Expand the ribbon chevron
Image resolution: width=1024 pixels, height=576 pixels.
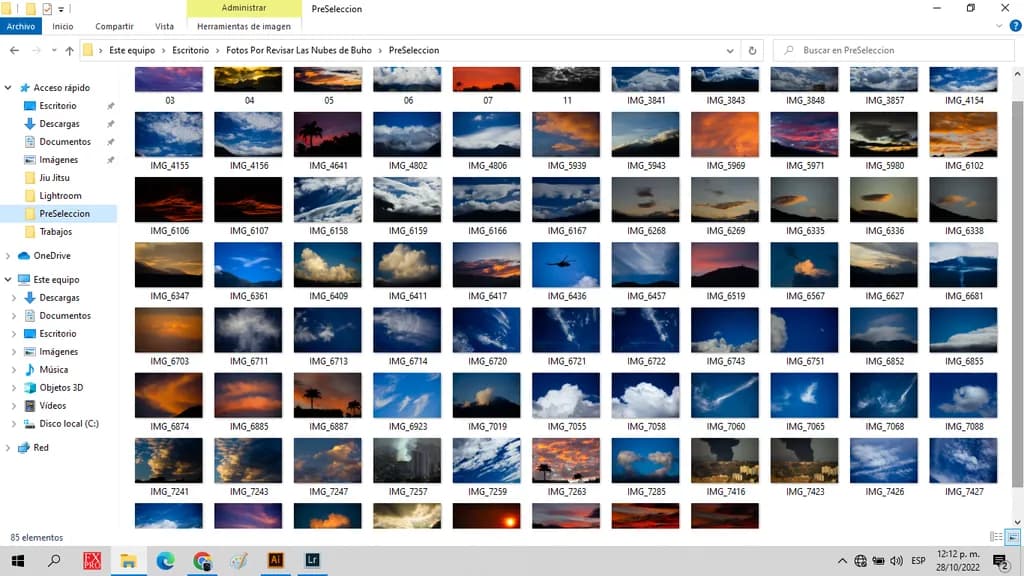coord(999,26)
